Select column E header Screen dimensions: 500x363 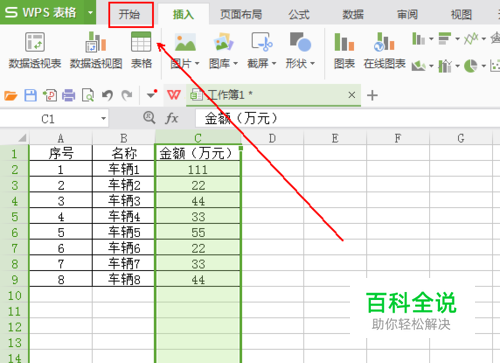click(335, 138)
